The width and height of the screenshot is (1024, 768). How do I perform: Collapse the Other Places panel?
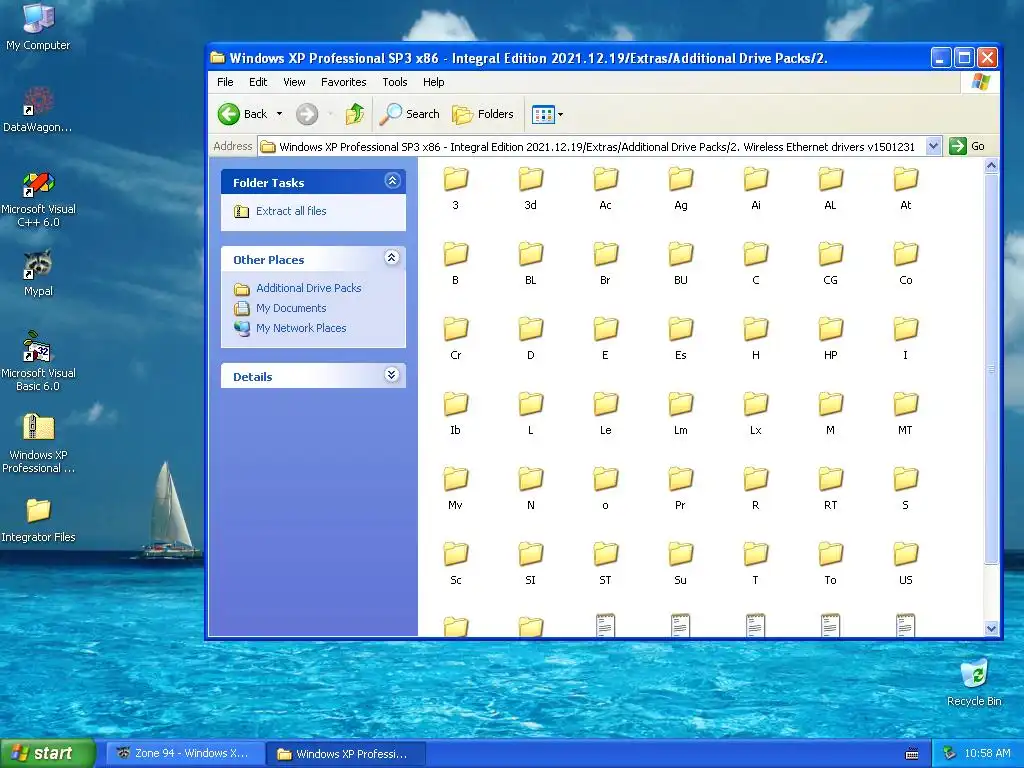coord(392,258)
